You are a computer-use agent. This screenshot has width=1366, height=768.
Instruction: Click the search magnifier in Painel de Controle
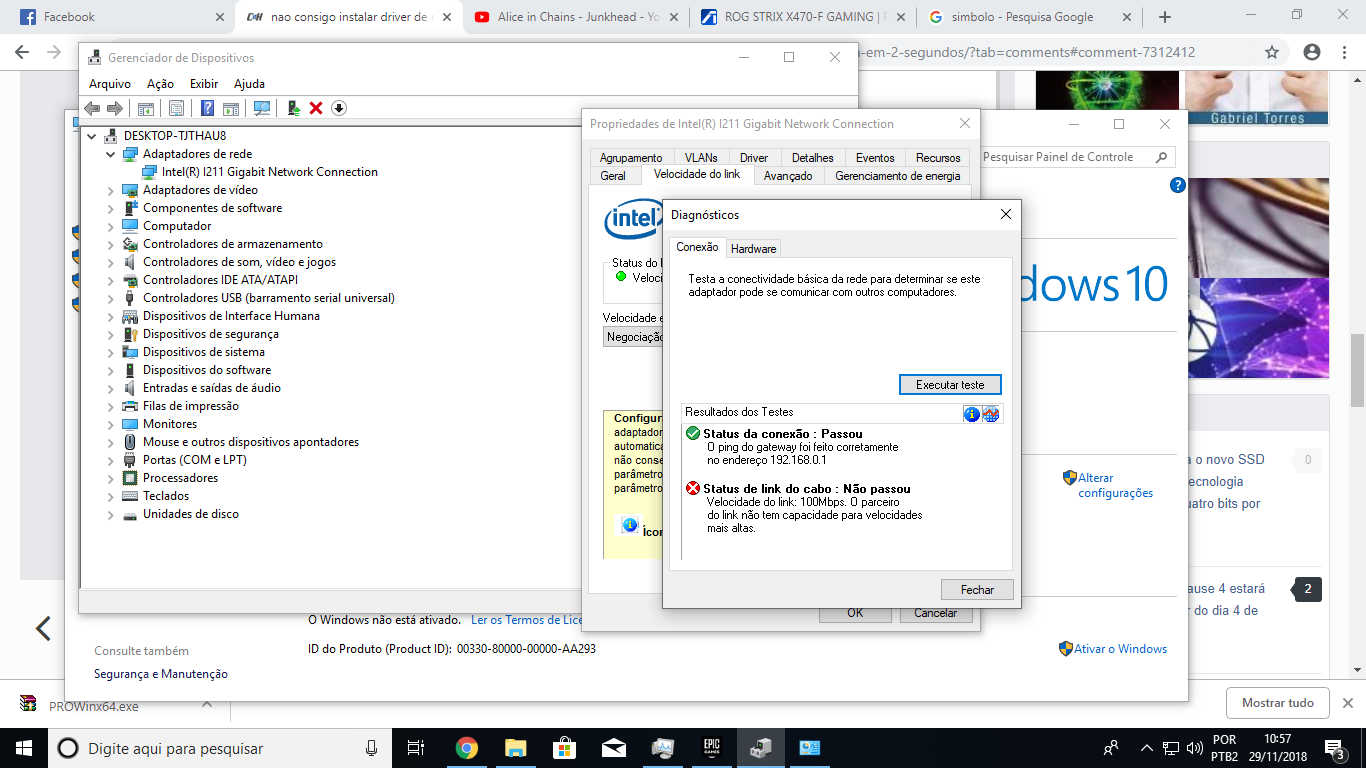[1161, 157]
